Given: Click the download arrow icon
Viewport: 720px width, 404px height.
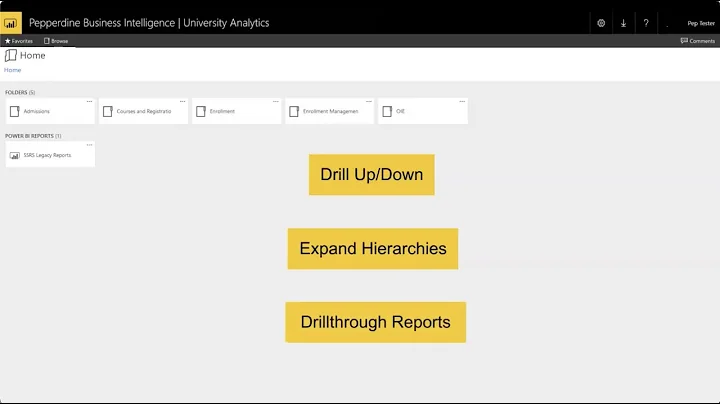Looking at the screenshot, I should 623,23.
